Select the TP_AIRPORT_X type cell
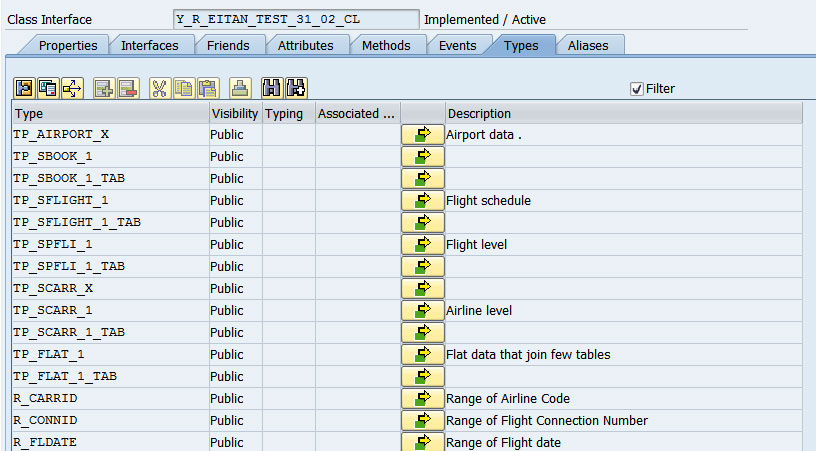Screen dimensions: 816x451 [110, 134]
